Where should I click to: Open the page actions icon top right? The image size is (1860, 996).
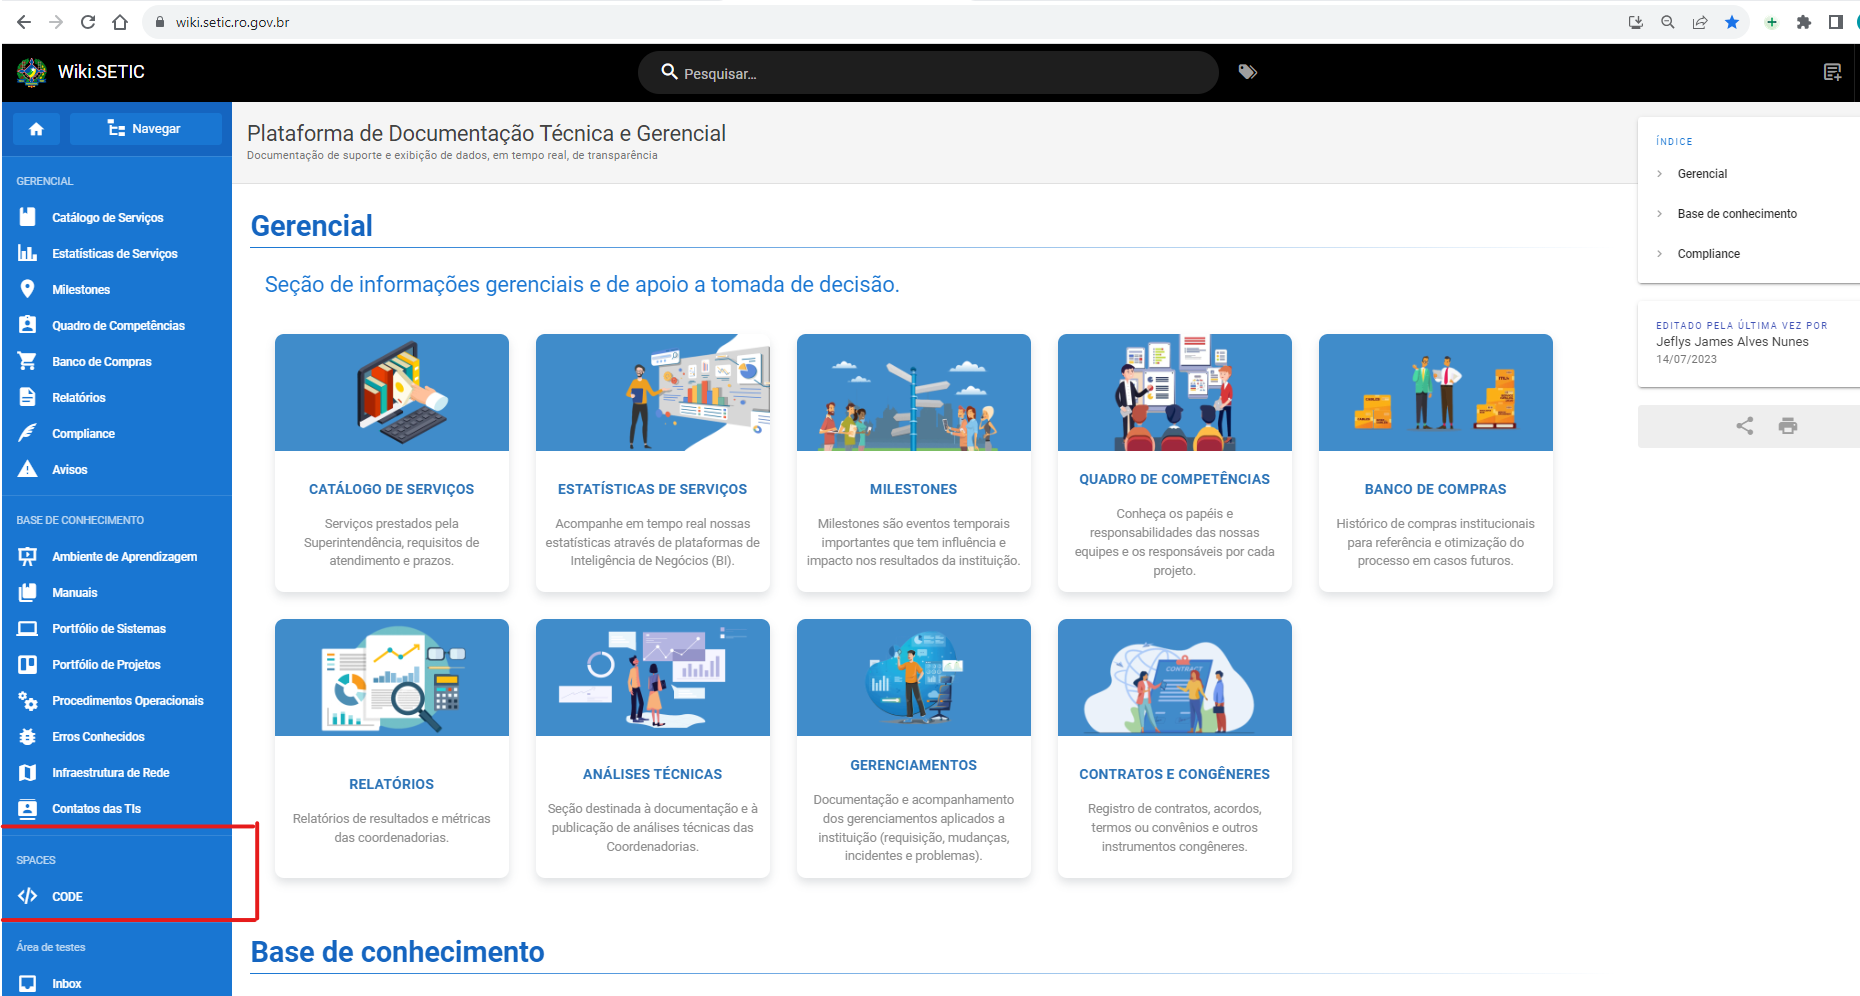click(x=1832, y=72)
